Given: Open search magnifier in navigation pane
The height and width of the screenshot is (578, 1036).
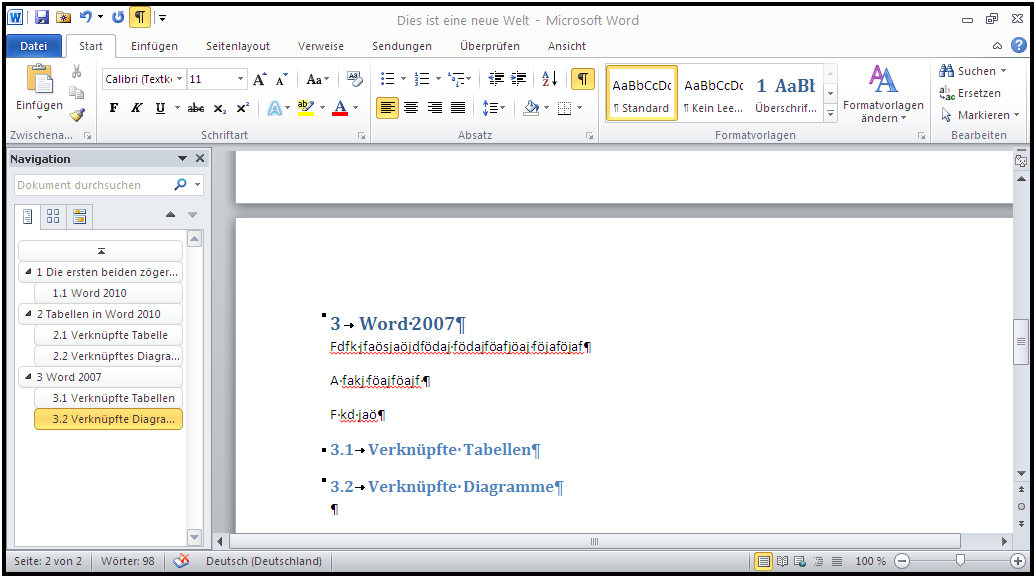Looking at the screenshot, I should (180, 184).
